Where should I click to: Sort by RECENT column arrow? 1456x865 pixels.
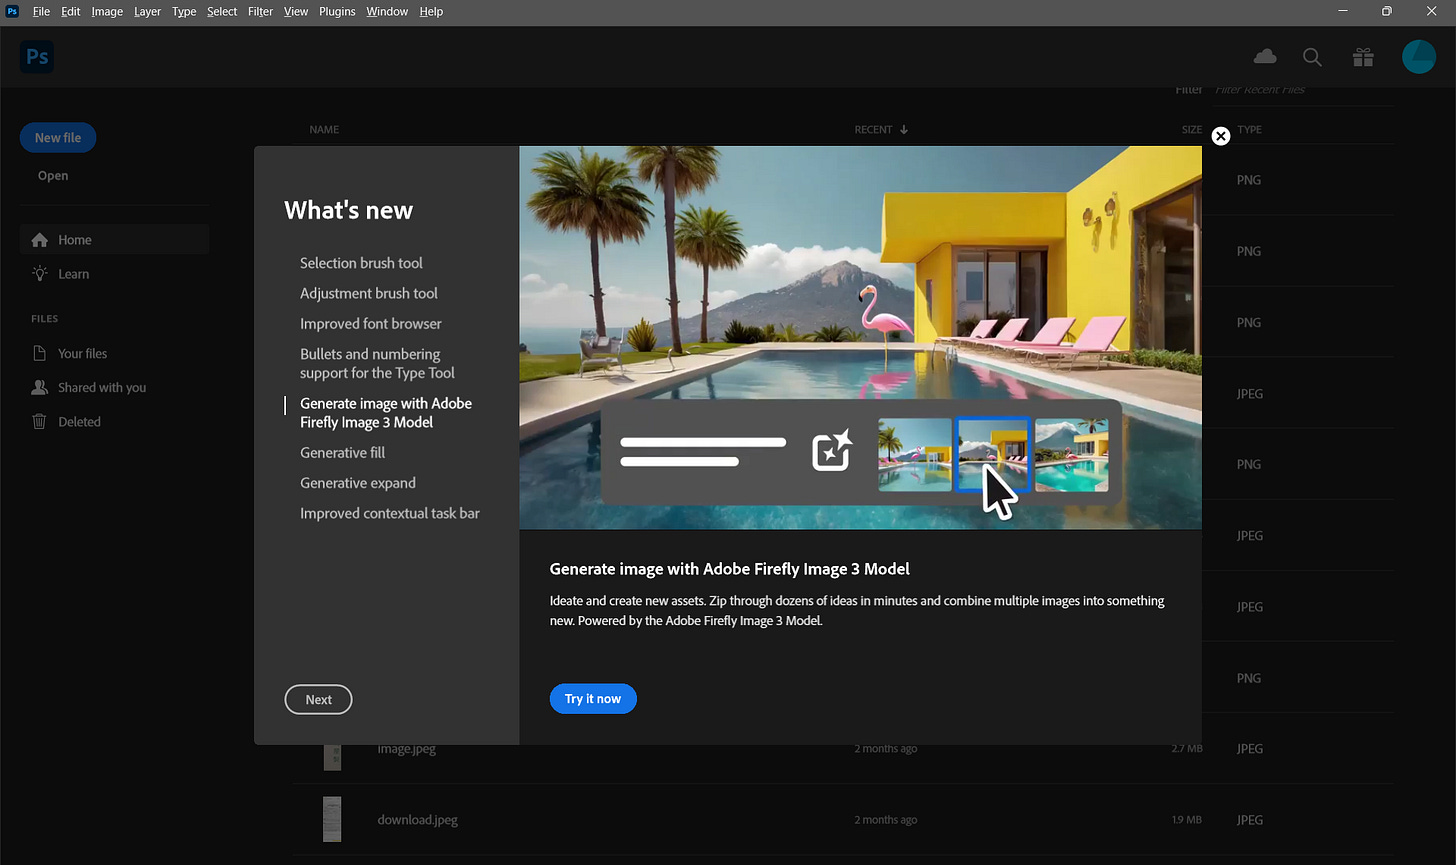[x=904, y=129]
